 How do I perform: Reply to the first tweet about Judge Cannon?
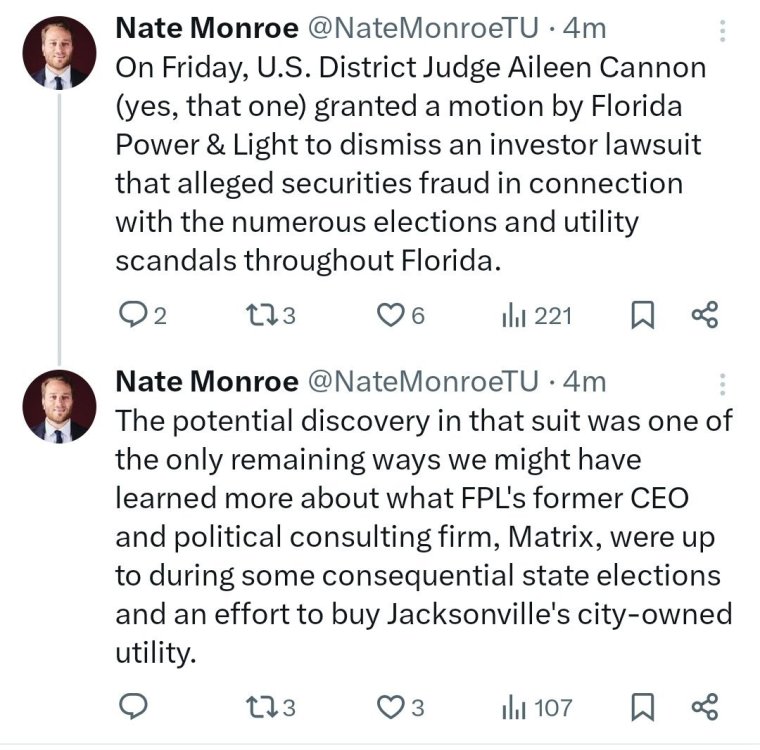tap(133, 317)
